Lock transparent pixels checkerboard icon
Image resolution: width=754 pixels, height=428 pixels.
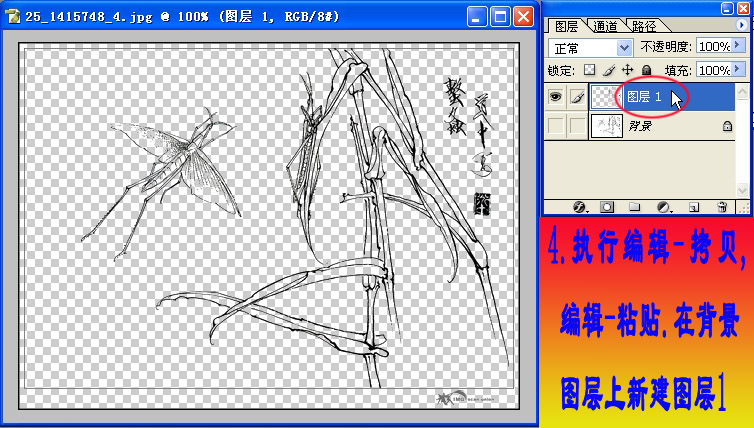click(590, 70)
